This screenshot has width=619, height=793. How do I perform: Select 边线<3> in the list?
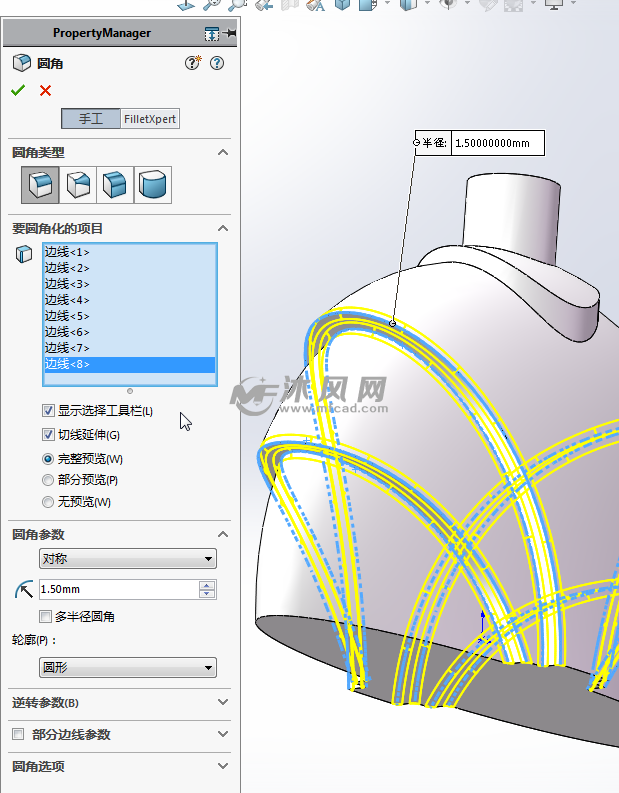[x=130, y=284]
